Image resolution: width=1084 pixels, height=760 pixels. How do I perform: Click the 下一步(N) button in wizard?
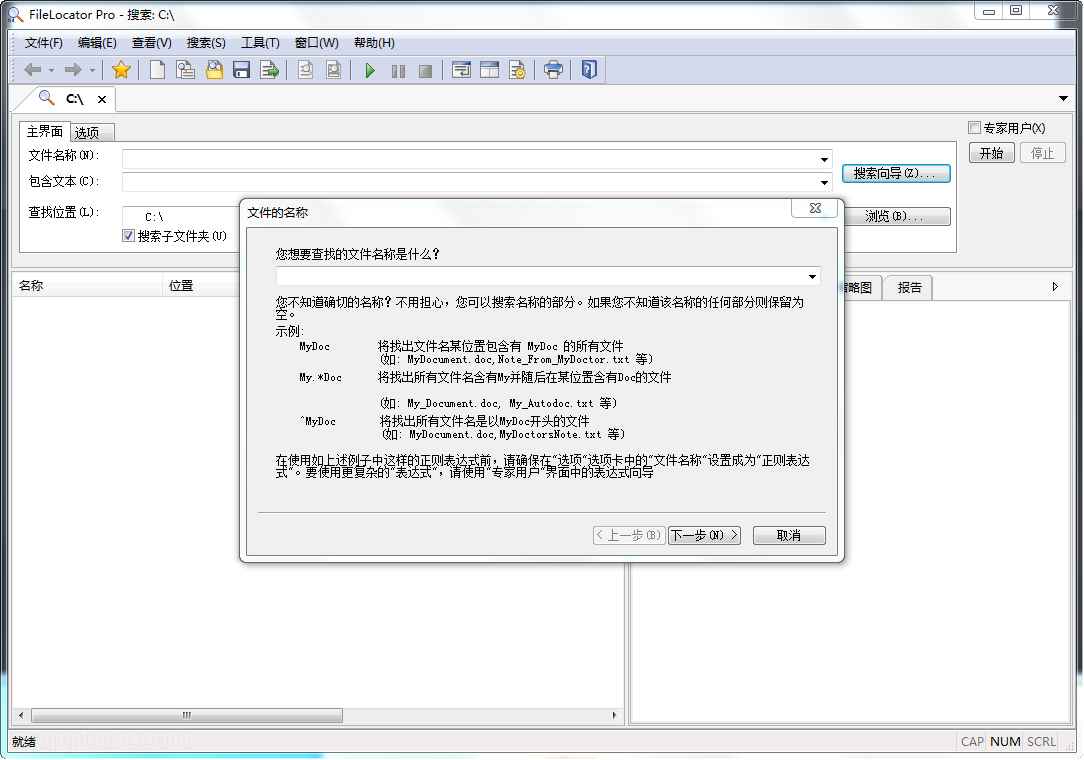click(704, 535)
